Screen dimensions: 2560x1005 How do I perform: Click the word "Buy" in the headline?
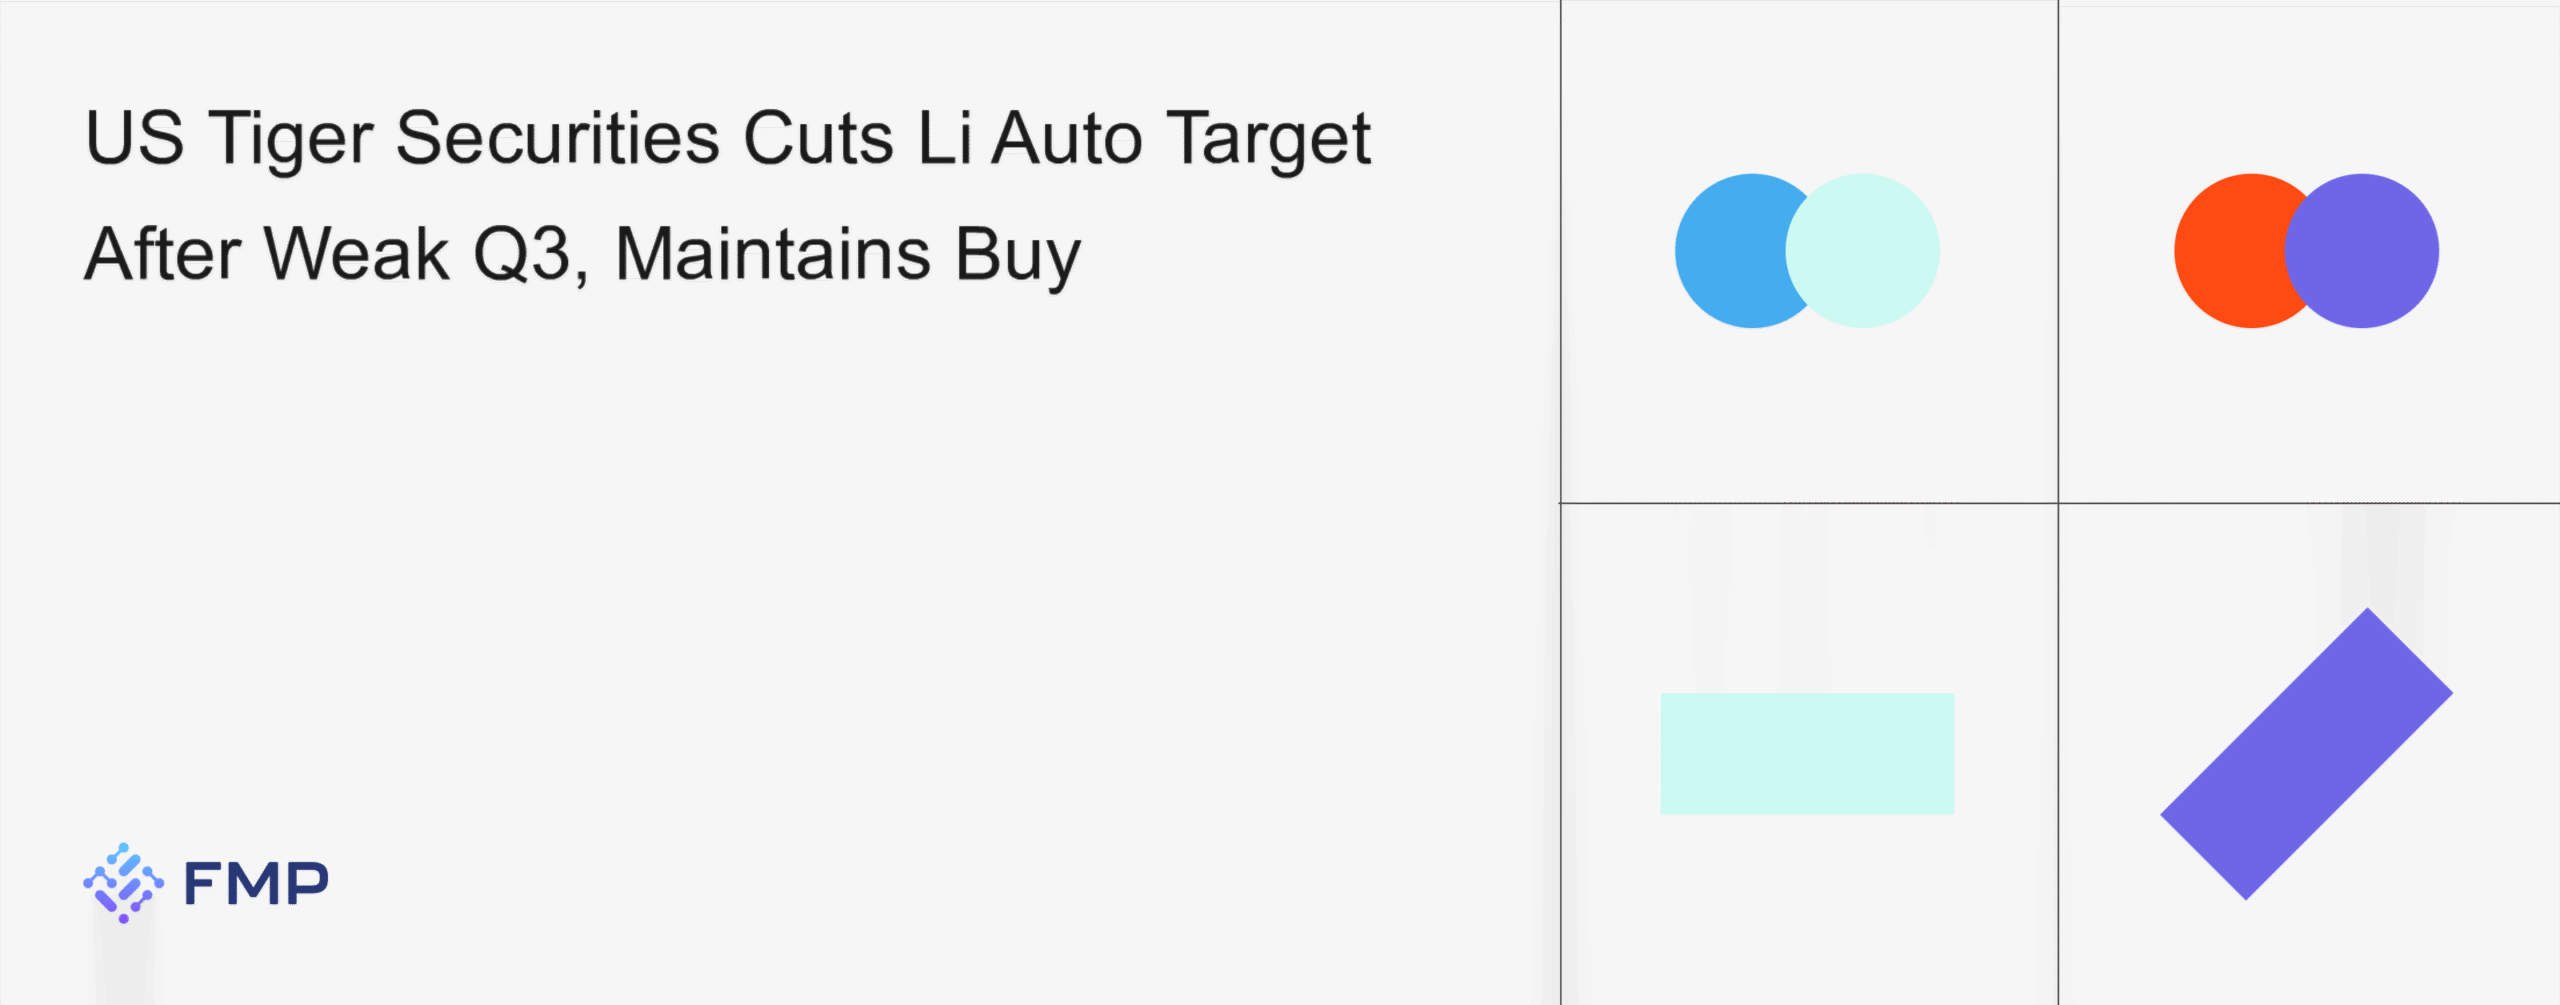click(1017, 254)
